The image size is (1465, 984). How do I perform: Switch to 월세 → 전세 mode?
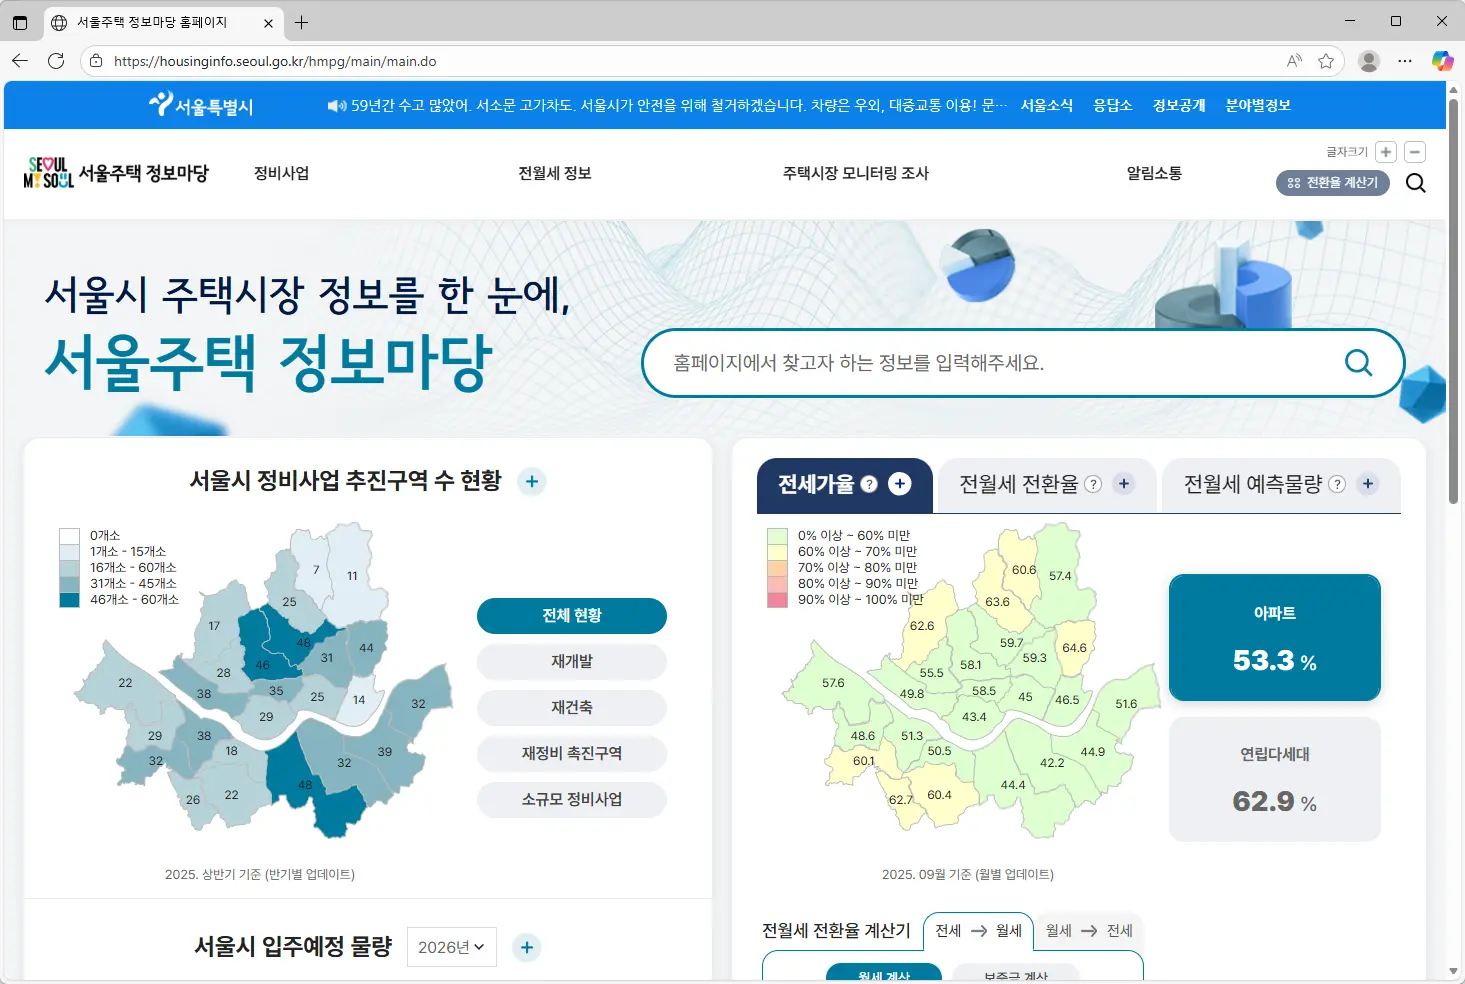tap(1088, 930)
